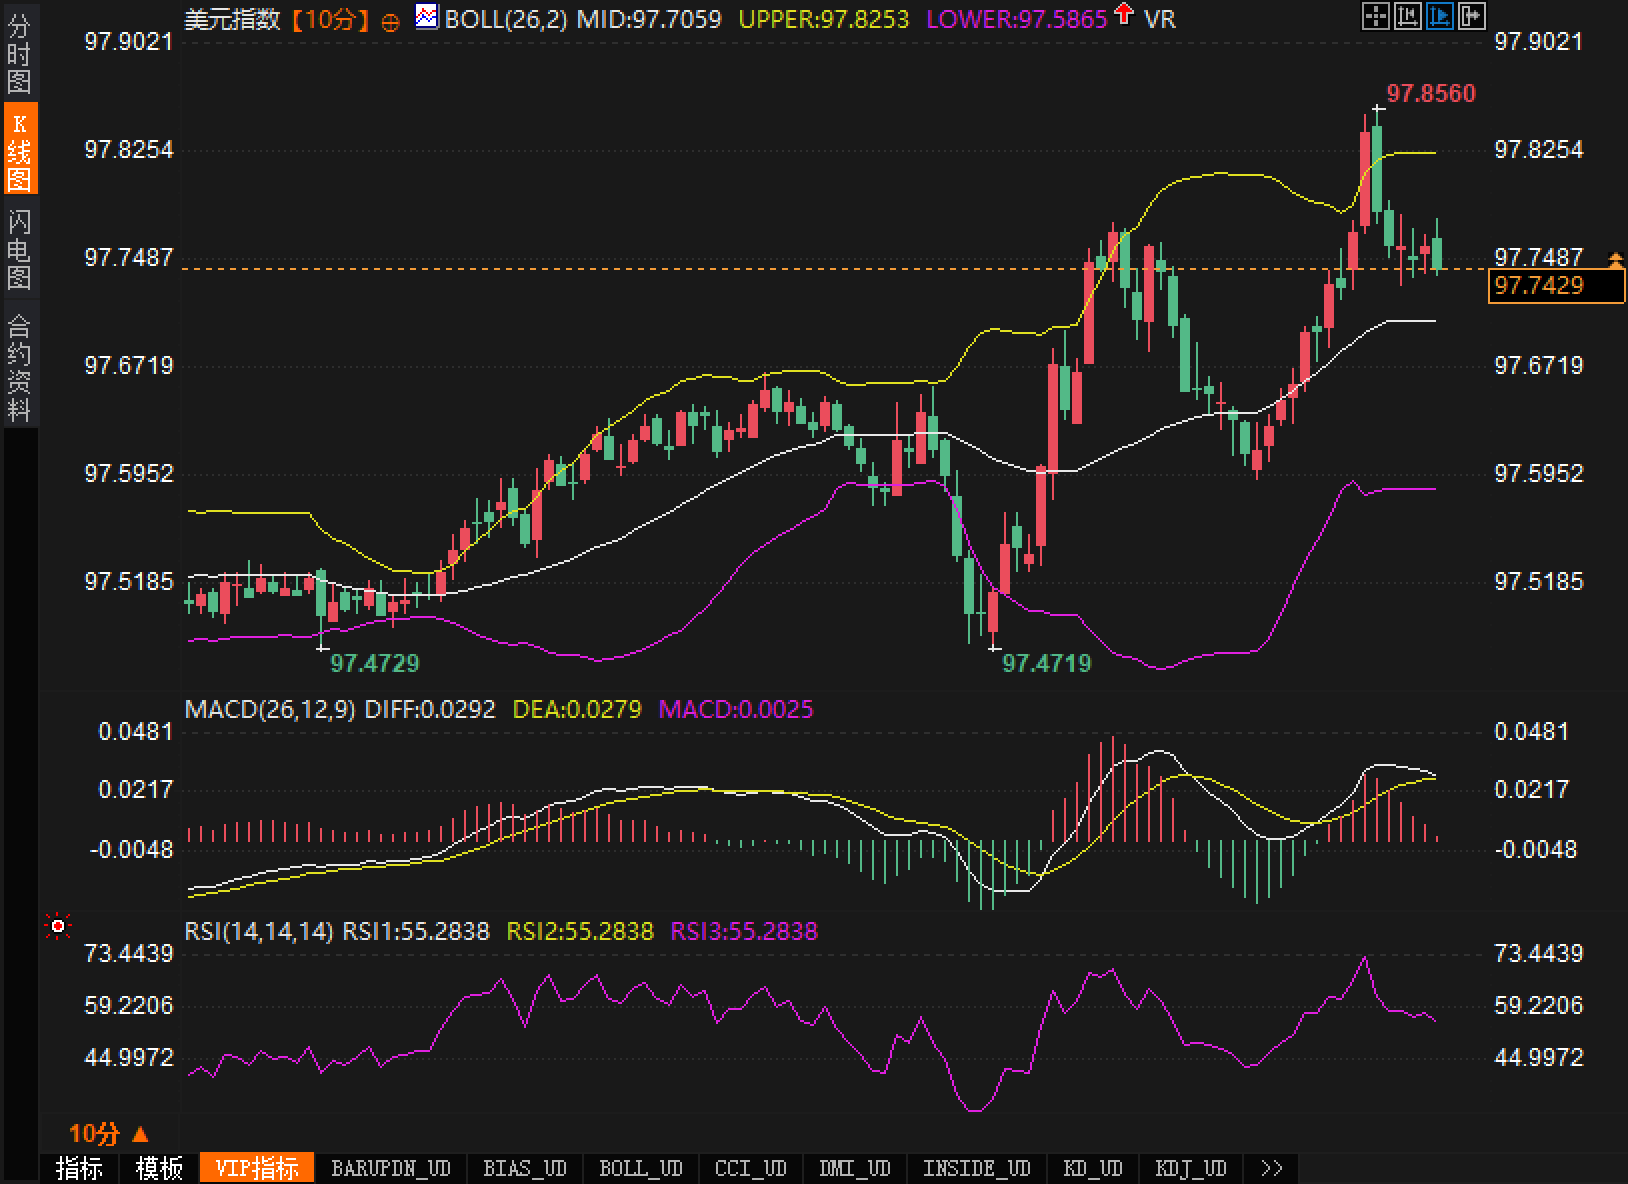Open the BOLL indicator chart icon
Viewport: 1628px width, 1184px height.
point(427,17)
